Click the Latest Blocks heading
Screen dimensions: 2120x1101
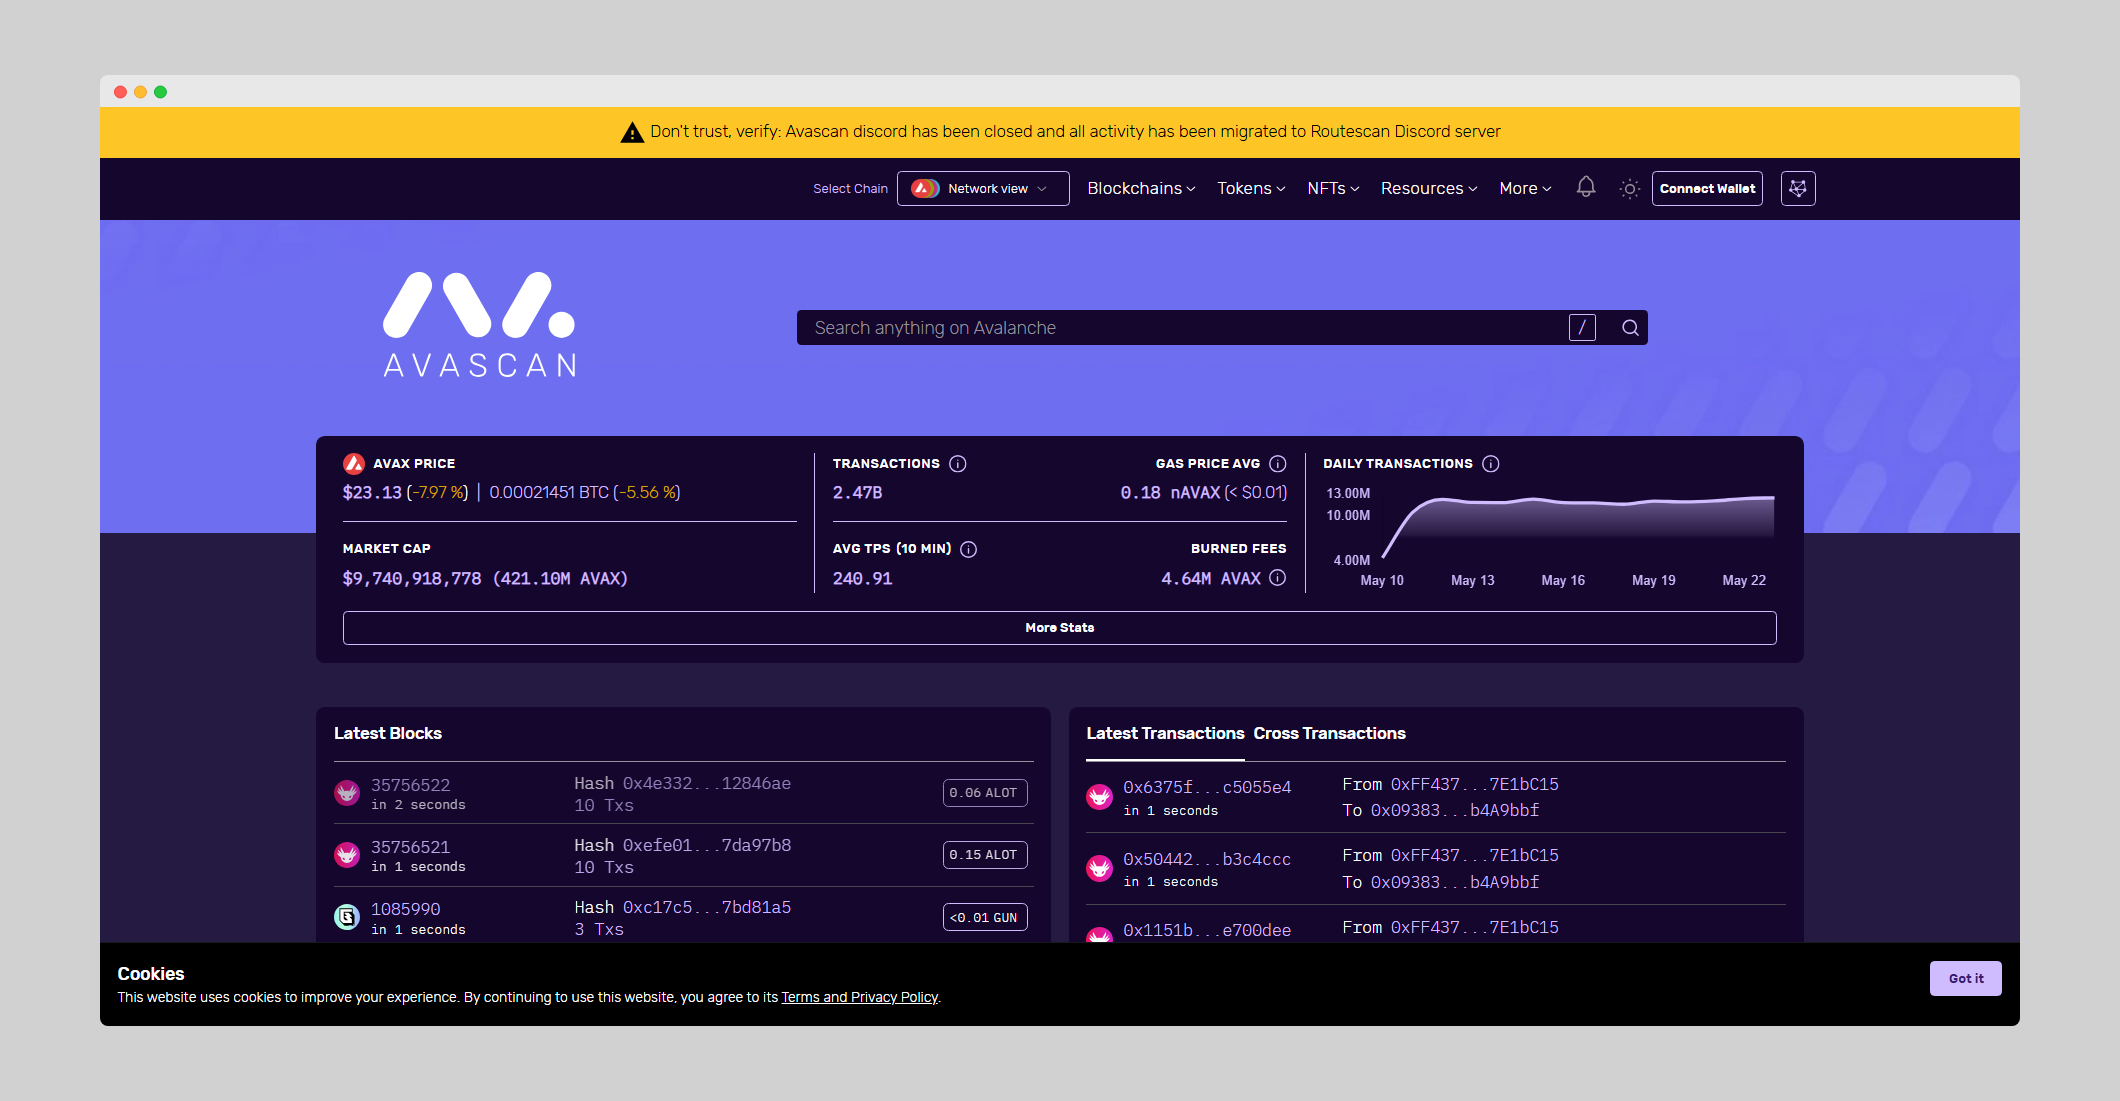[388, 733]
